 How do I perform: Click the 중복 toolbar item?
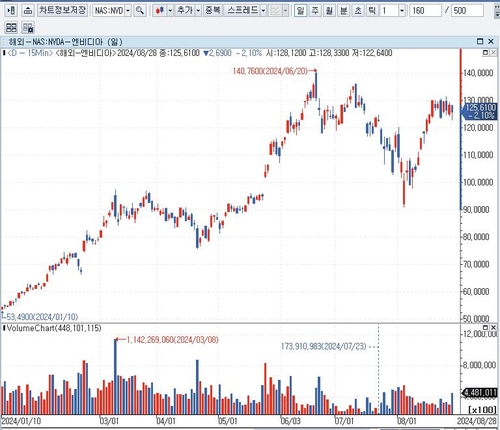[x=213, y=11]
